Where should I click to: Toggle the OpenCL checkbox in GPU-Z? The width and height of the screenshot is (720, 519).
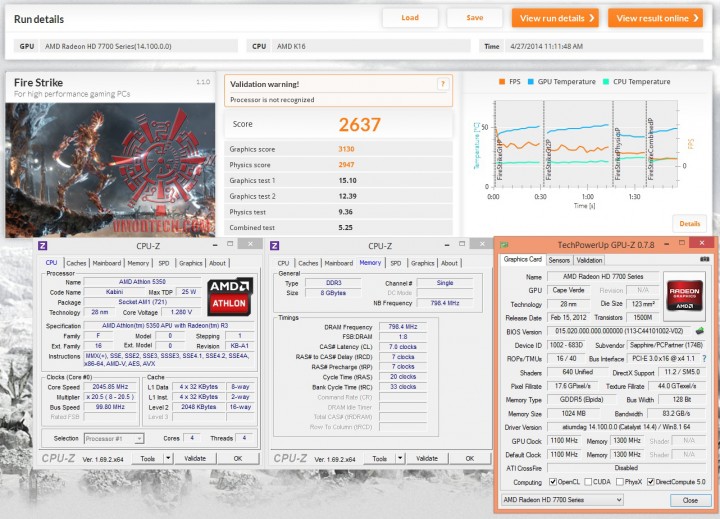pos(553,482)
